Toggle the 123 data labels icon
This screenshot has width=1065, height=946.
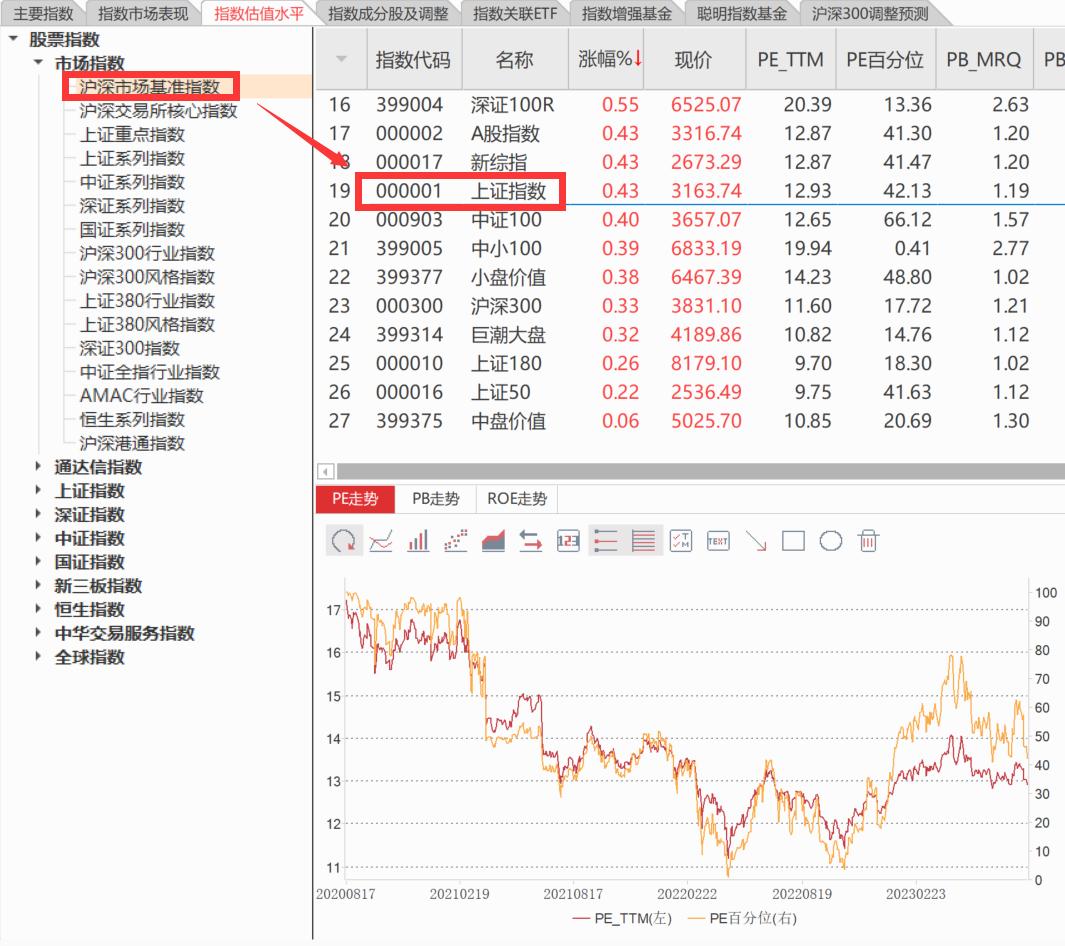tap(567, 541)
